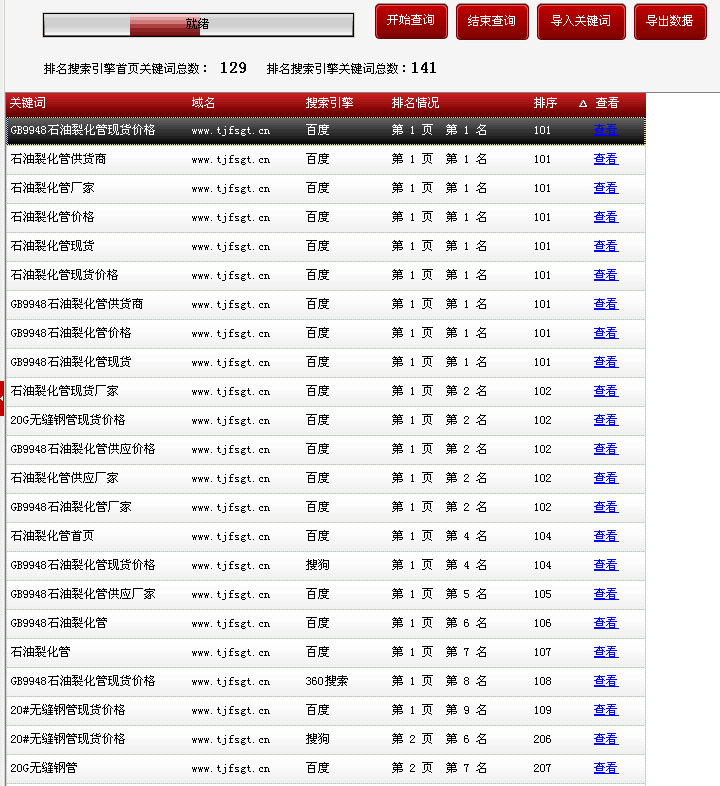Select the 20G无缝钢管现货价格 keyword row
This screenshot has height=786, width=720.
pyautogui.click(x=68, y=420)
